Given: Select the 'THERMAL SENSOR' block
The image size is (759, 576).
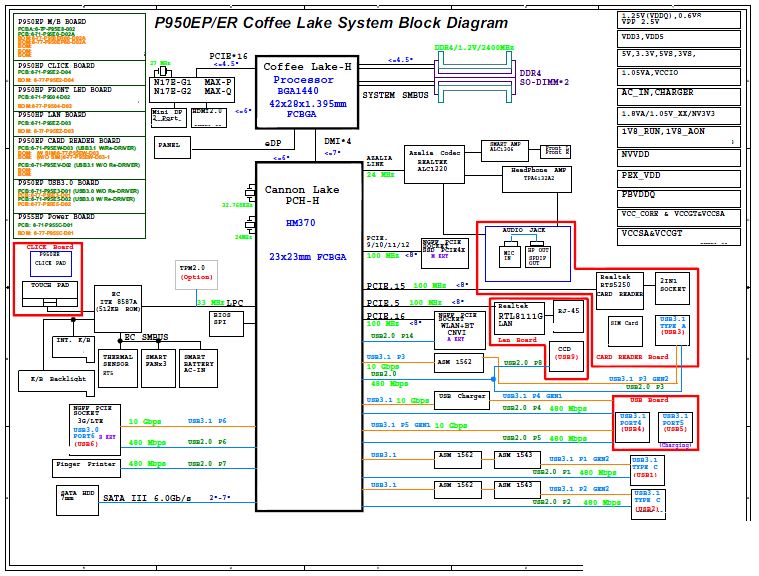Looking at the screenshot, I should coord(118,368).
